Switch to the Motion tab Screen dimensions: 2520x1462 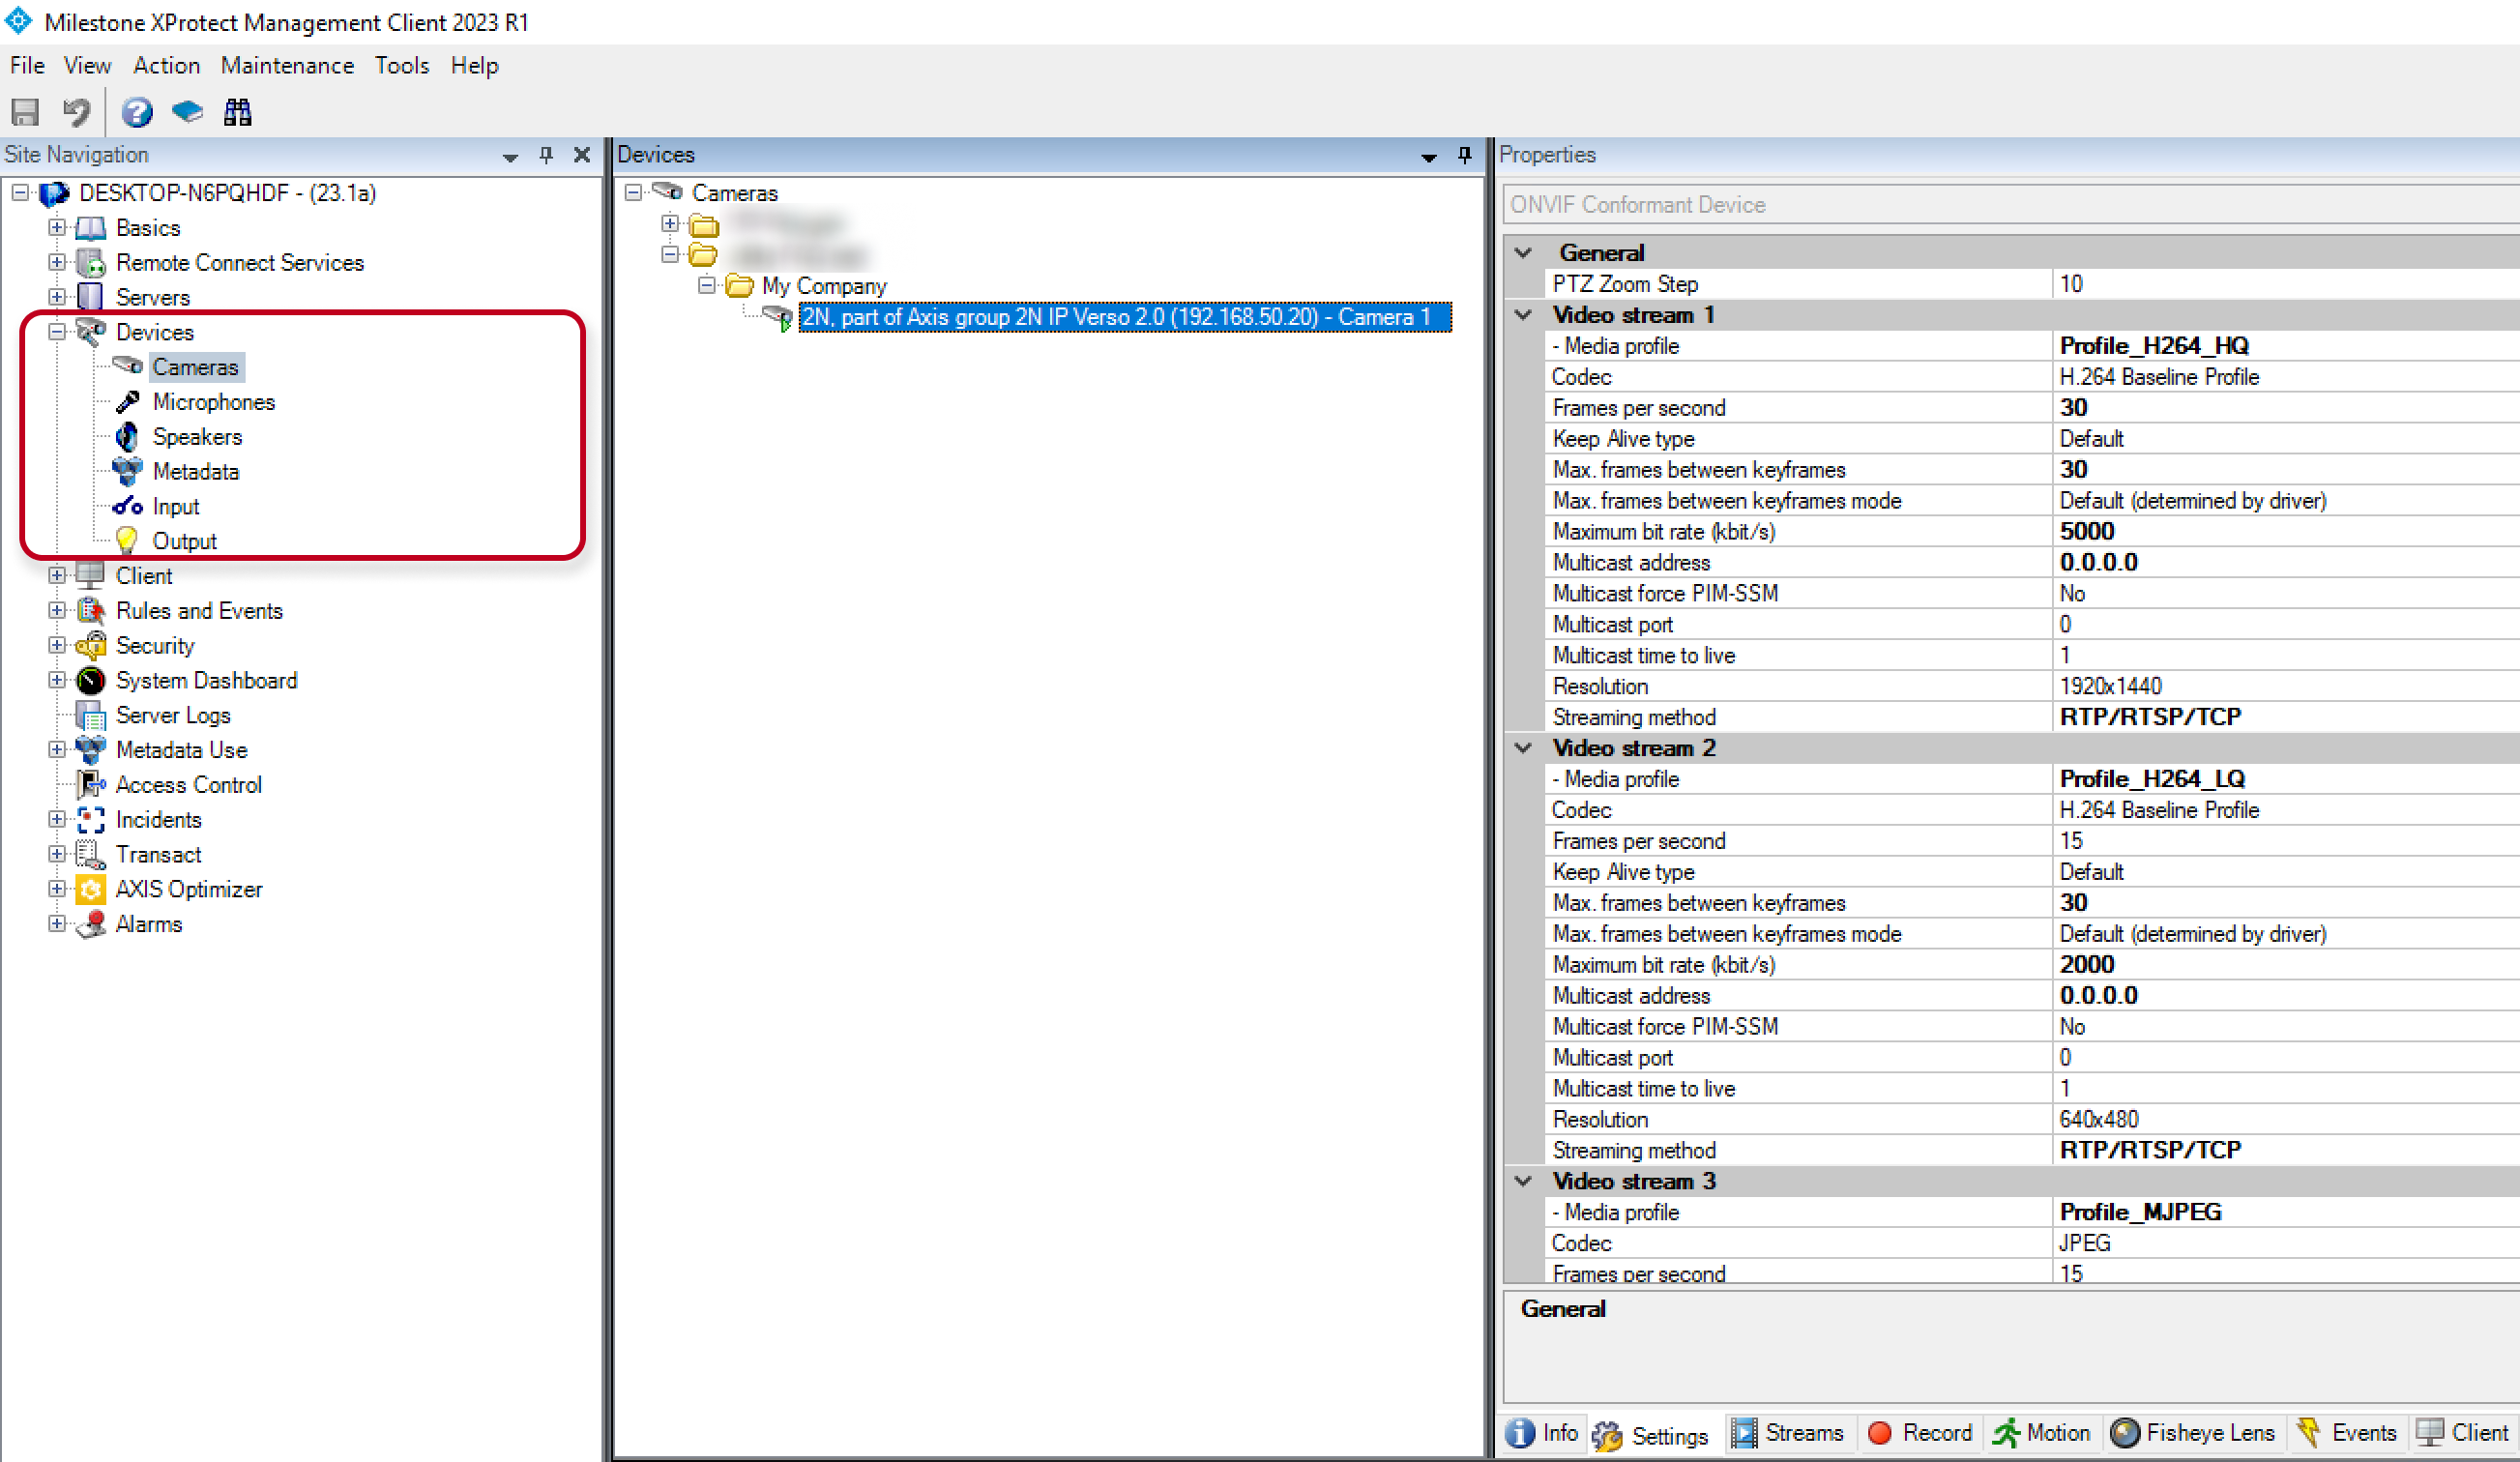pos(2042,1434)
